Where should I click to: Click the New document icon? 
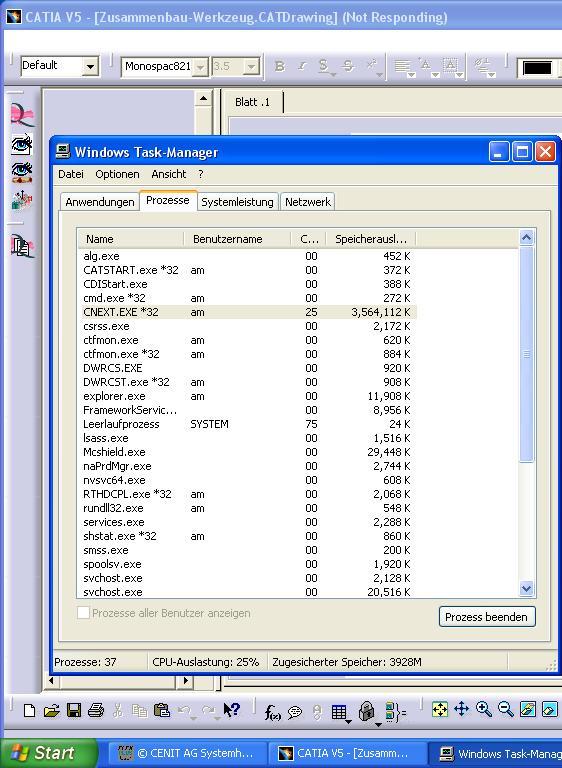tap(29, 710)
